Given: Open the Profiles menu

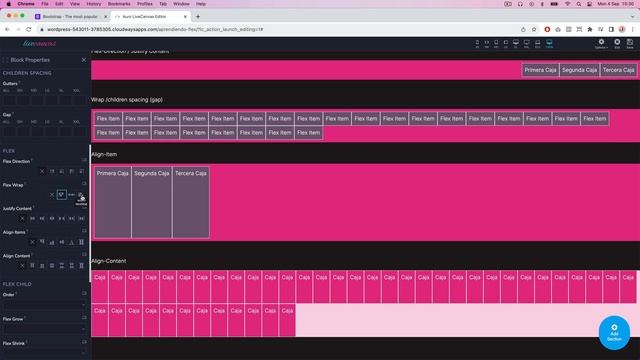Looking at the screenshot, I should (144, 4).
